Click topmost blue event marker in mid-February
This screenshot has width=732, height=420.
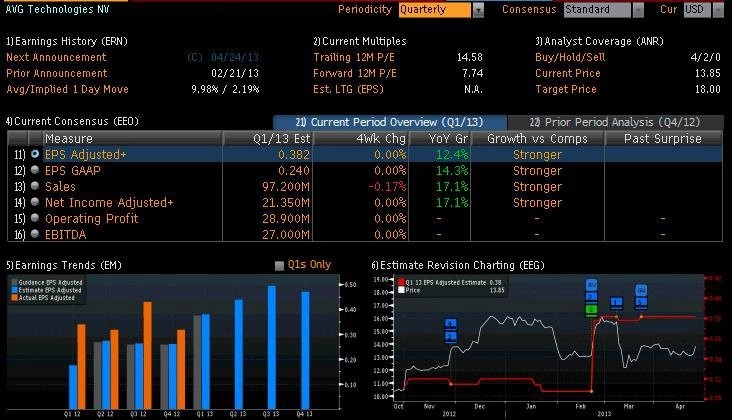tap(591, 285)
